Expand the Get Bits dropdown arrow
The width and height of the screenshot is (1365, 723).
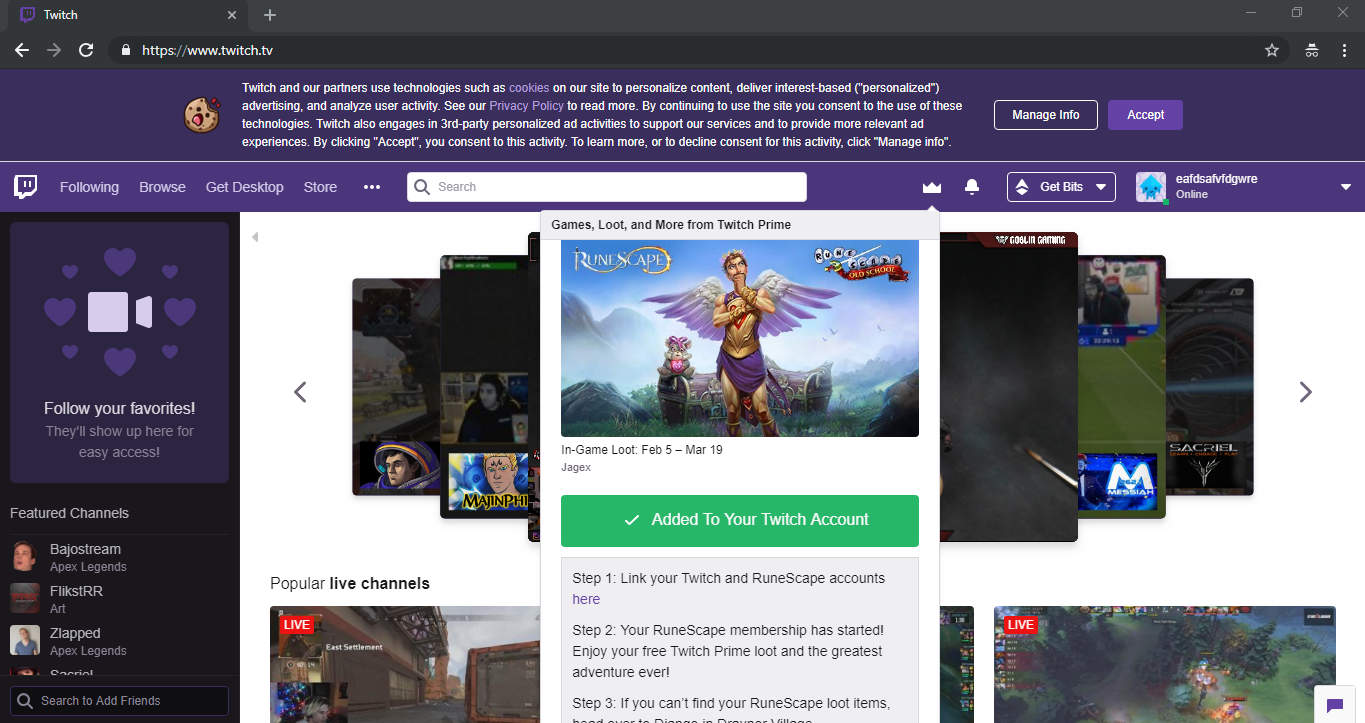[x=1101, y=187]
